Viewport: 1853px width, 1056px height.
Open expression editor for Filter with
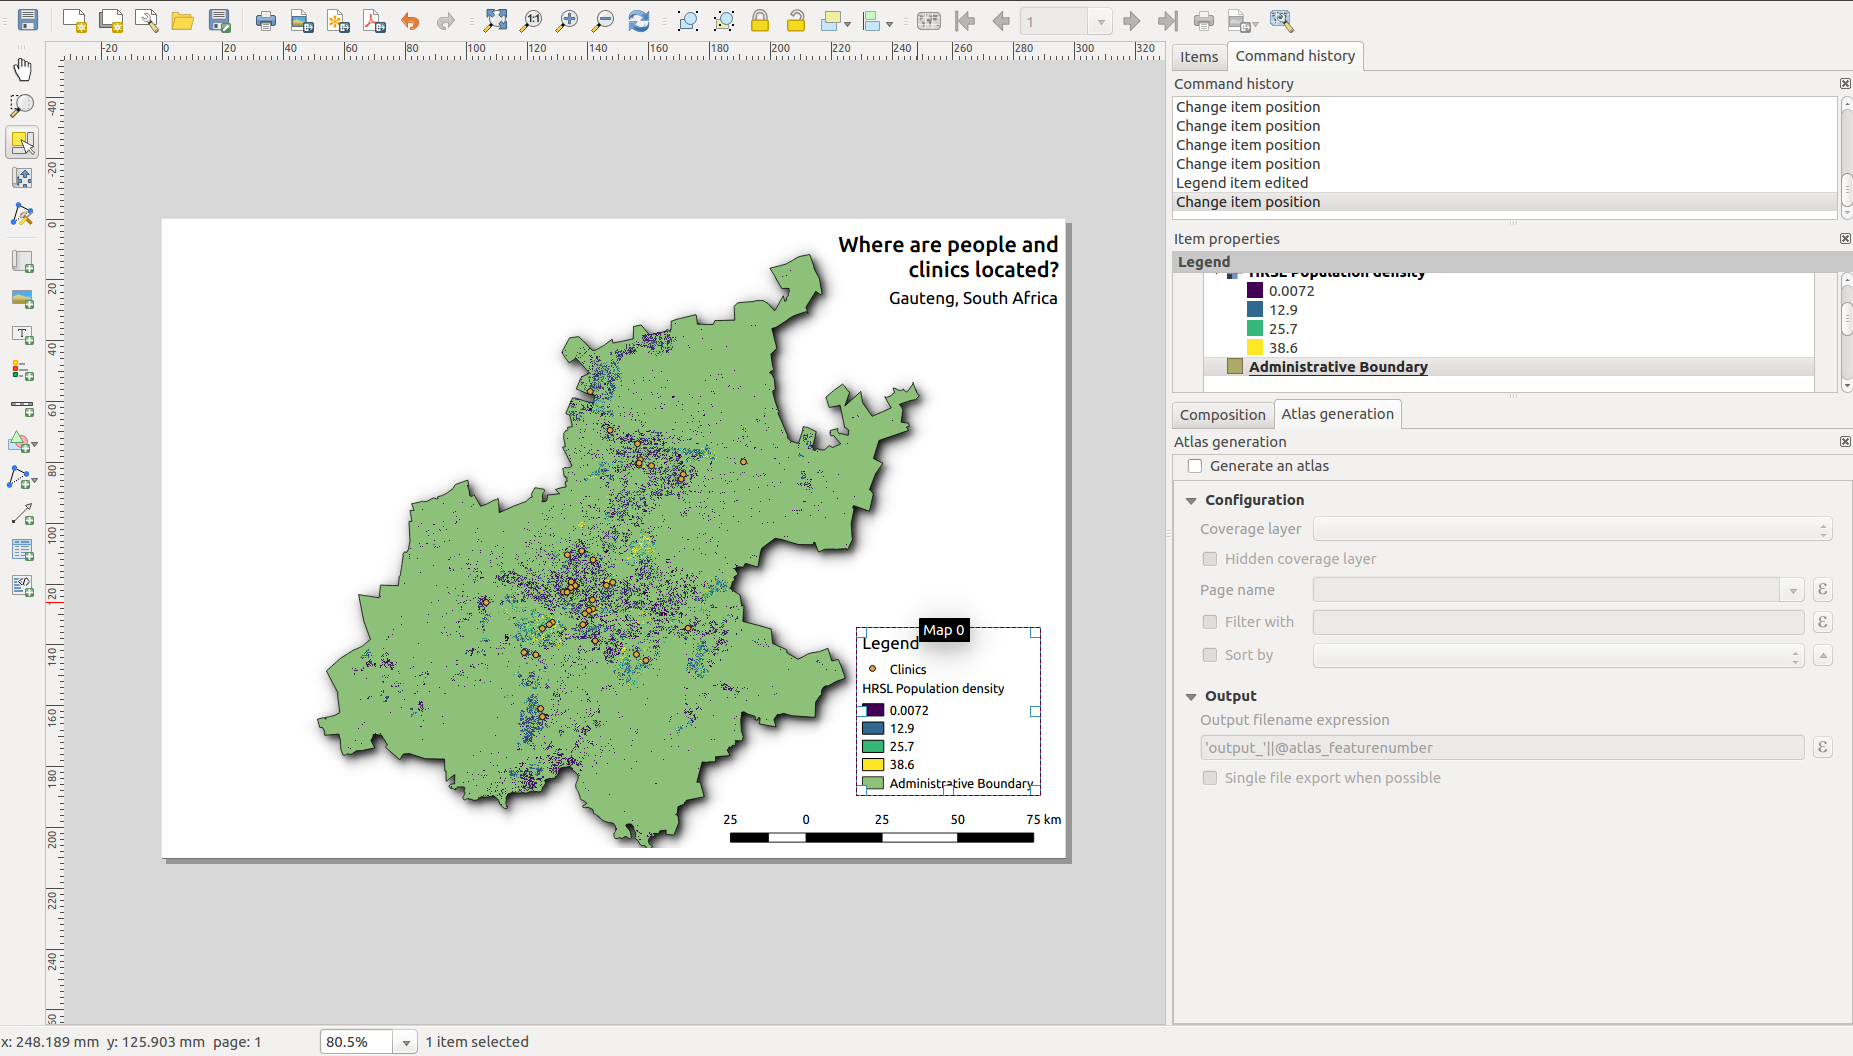pyautogui.click(x=1822, y=622)
